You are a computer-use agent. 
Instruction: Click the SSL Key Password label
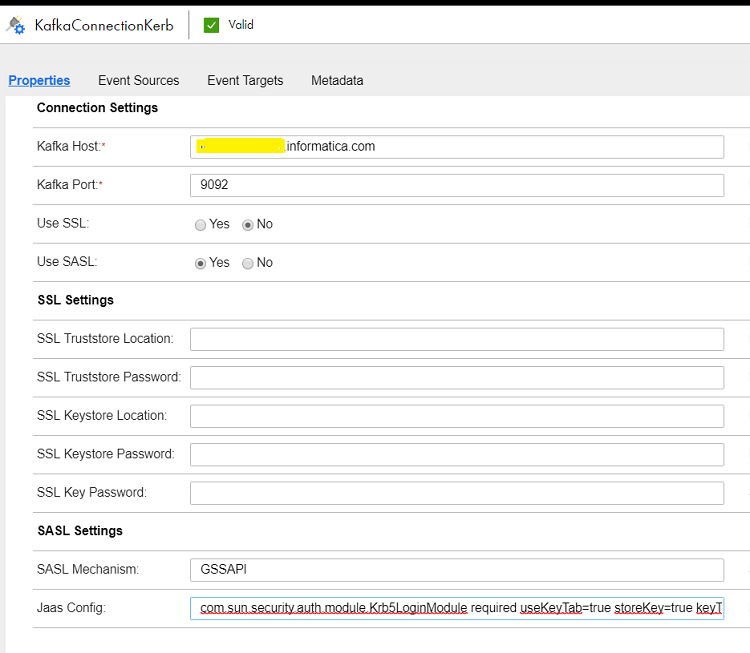coord(92,492)
